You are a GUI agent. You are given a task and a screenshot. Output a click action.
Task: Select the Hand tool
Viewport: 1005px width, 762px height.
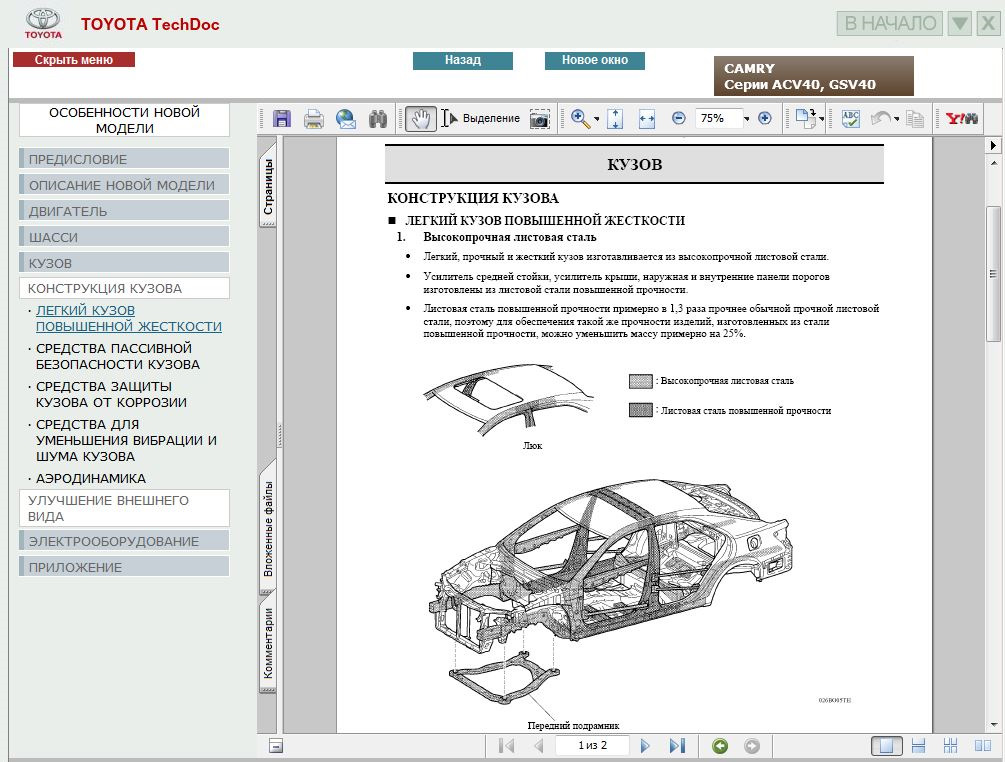(x=420, y=118)
